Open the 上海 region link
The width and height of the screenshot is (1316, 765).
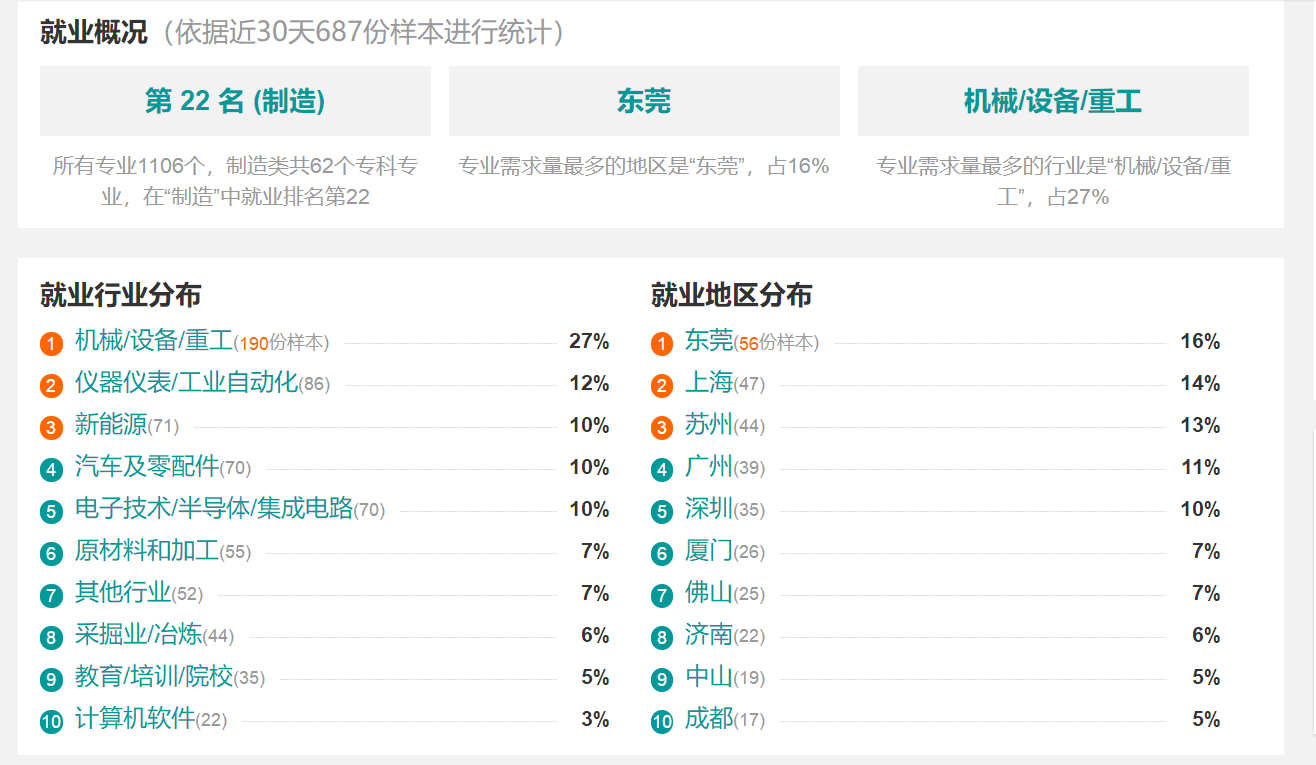point(709,383)
